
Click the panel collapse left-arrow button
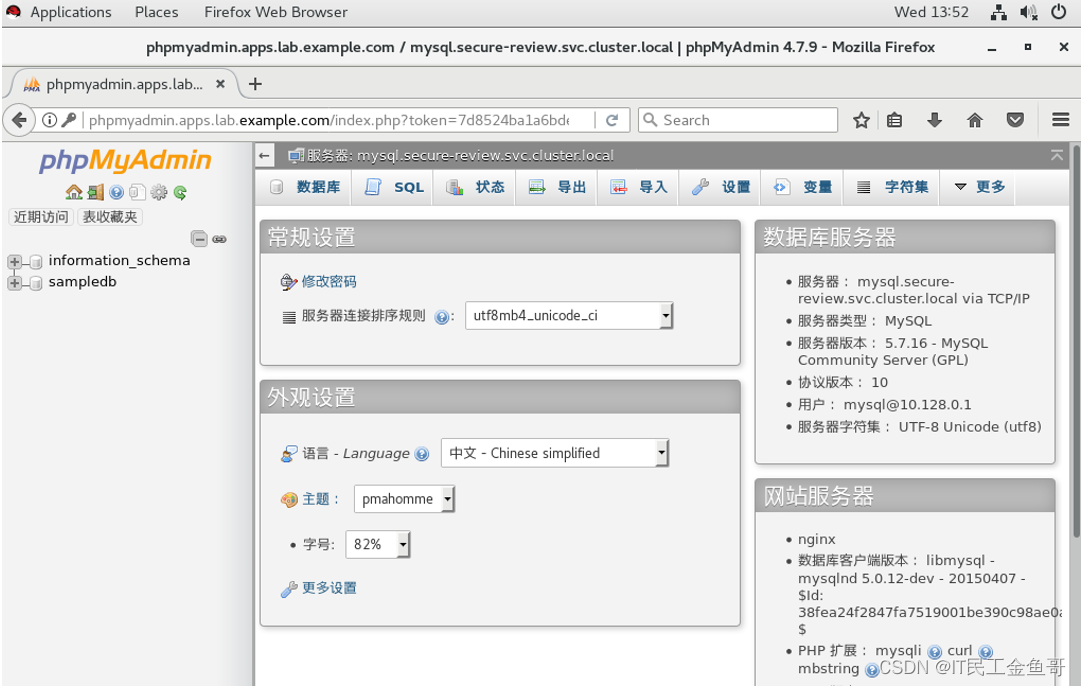pyautogui.click(x=265, y=155)
